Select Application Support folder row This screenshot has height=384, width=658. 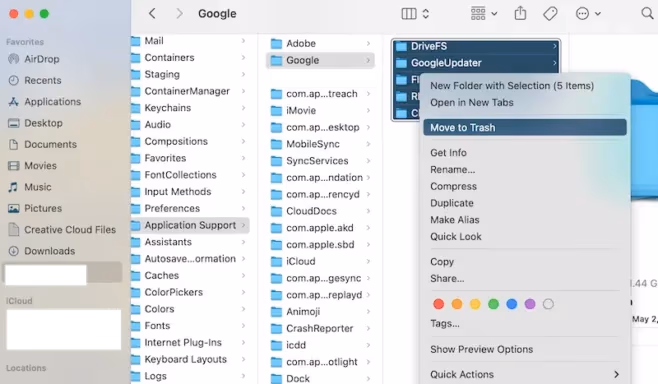point(190,225)
